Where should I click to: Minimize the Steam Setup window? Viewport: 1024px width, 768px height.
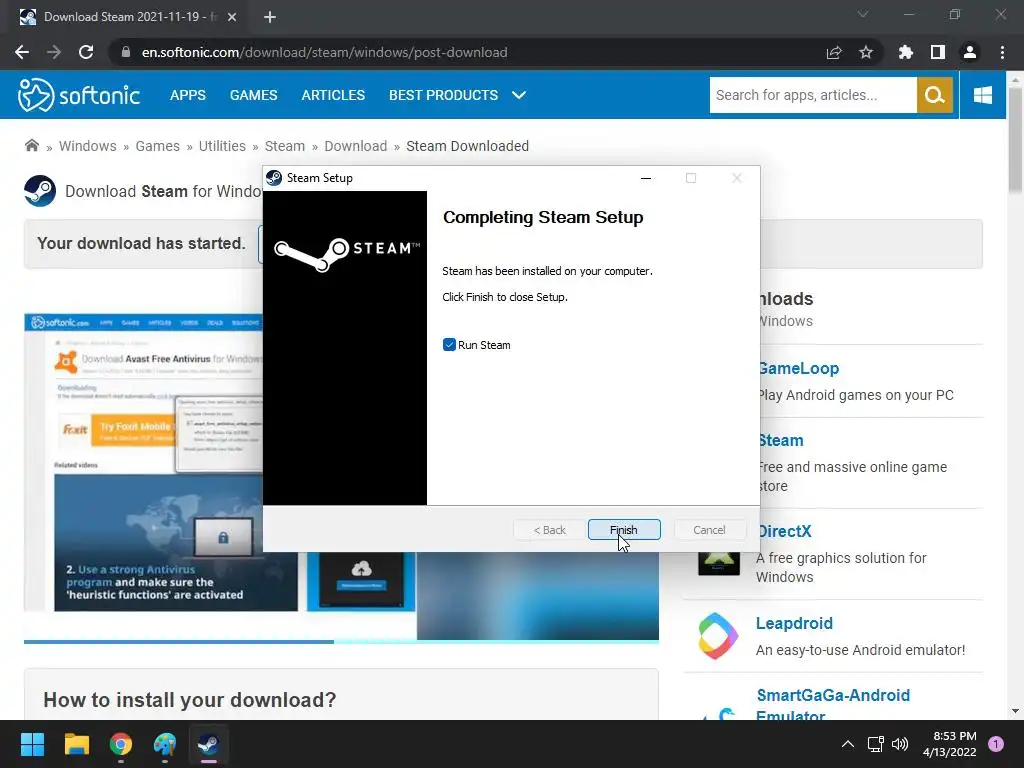(646, 178)
